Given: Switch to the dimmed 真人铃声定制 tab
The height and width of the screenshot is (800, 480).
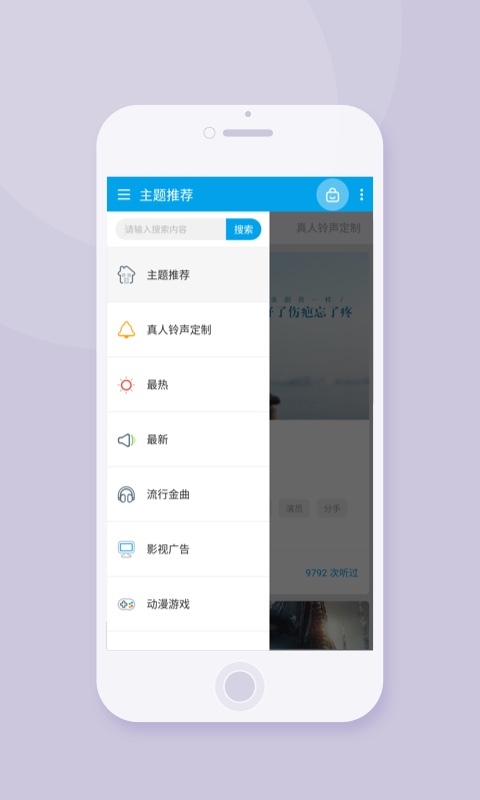Looking at the screenshot, I should (x=329, y=228).
